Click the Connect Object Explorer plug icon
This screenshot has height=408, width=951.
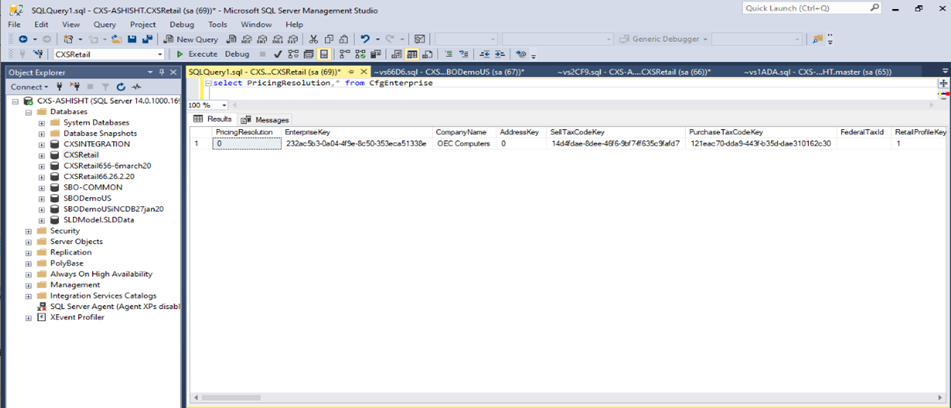[x=59, y=87]
